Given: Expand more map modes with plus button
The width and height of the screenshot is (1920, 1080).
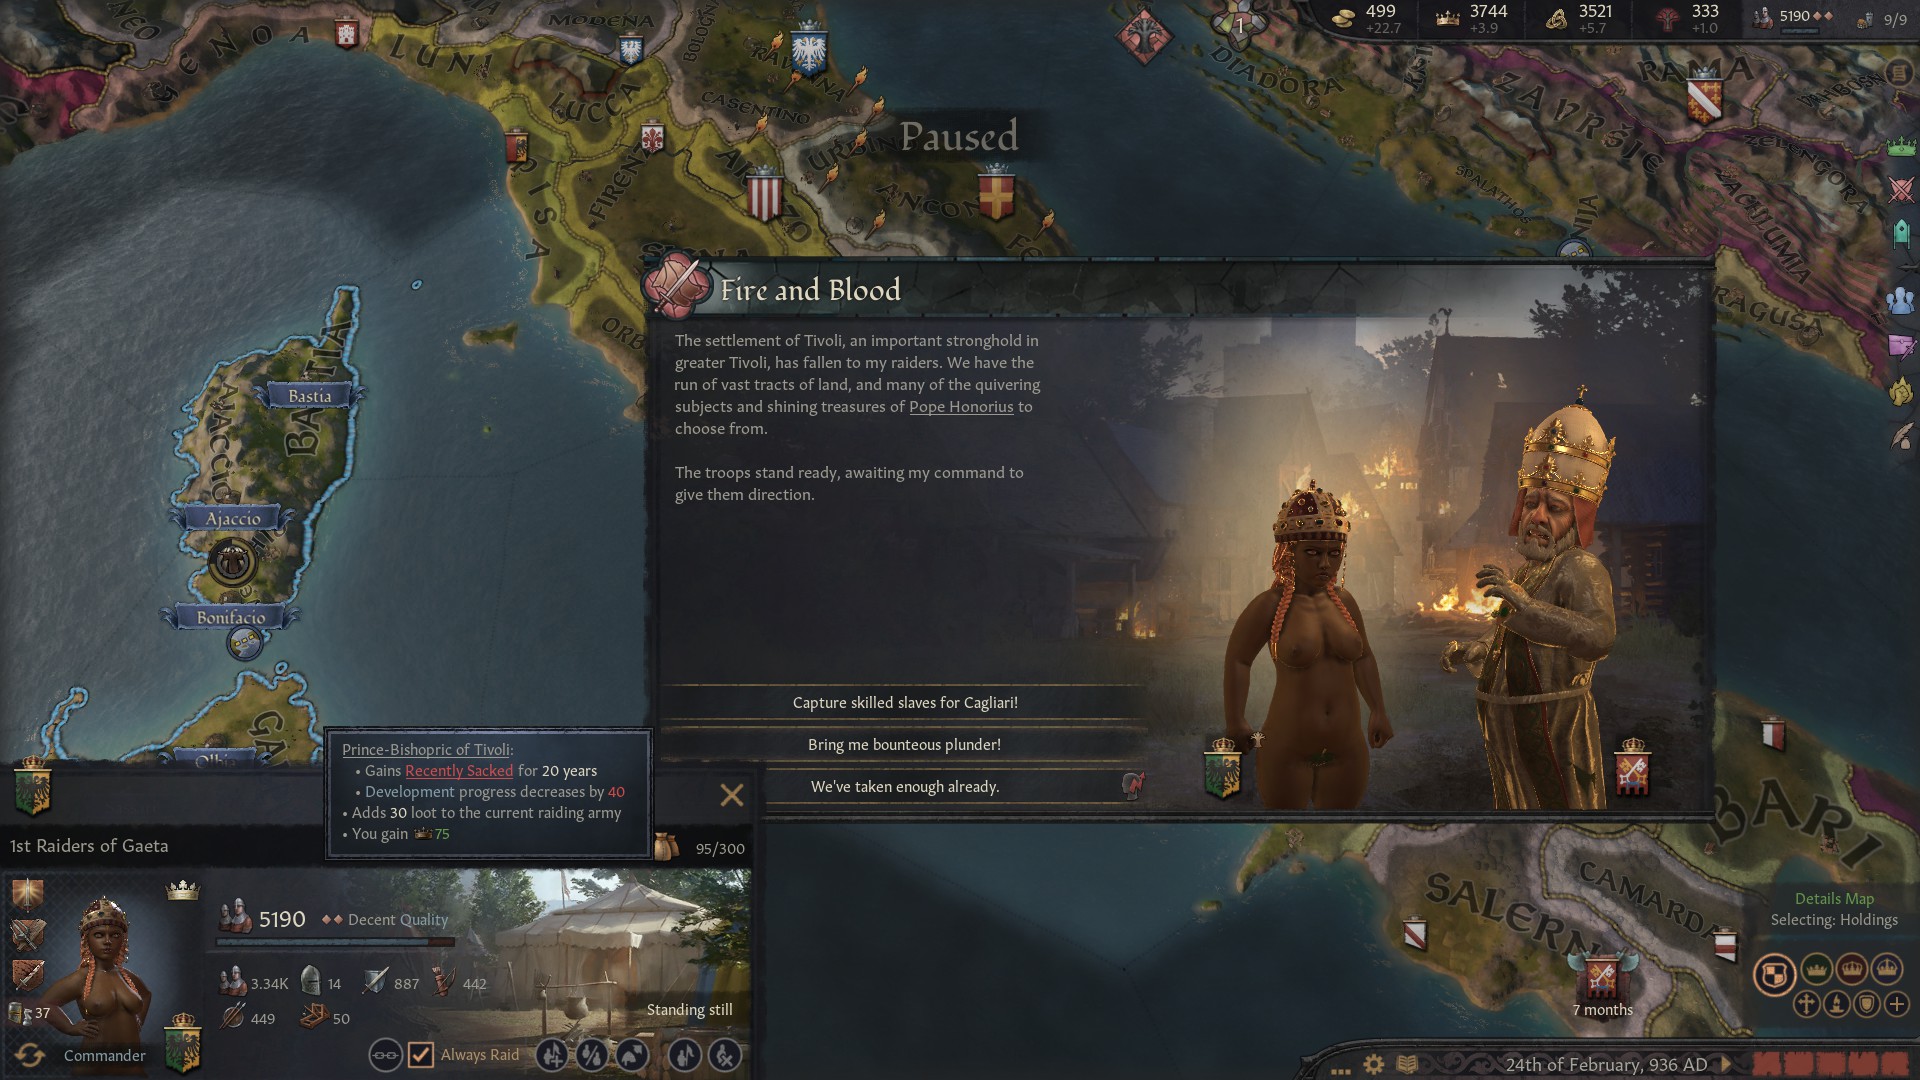Looking at the screenshot, I should 1897,1004.
